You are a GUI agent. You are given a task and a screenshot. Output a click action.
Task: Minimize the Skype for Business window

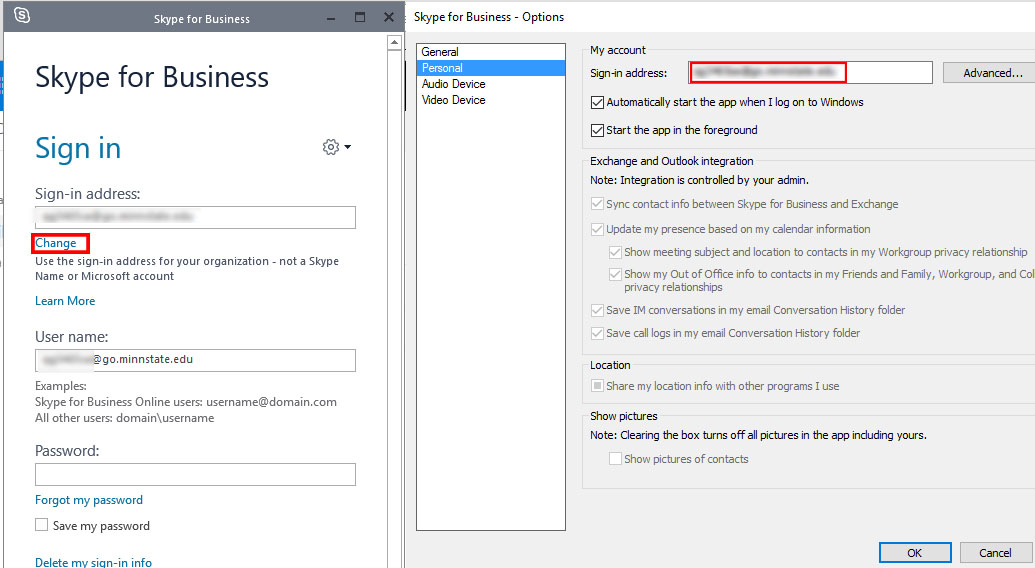[x=330, y=18]
